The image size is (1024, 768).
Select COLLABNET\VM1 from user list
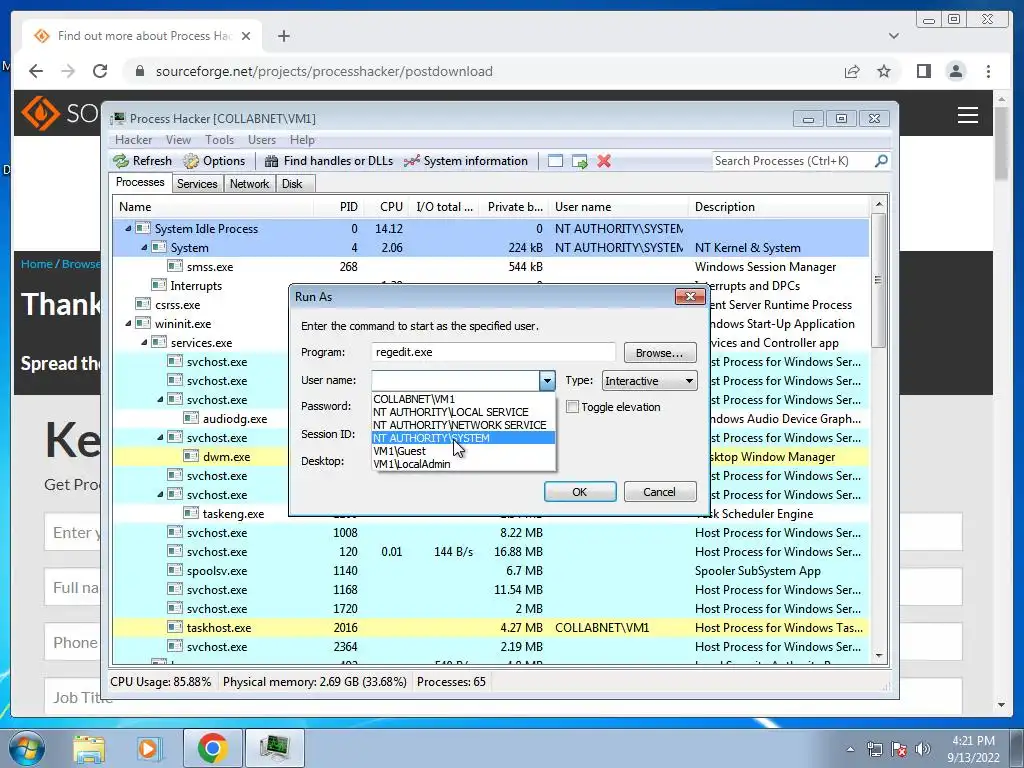click(464, 399)
